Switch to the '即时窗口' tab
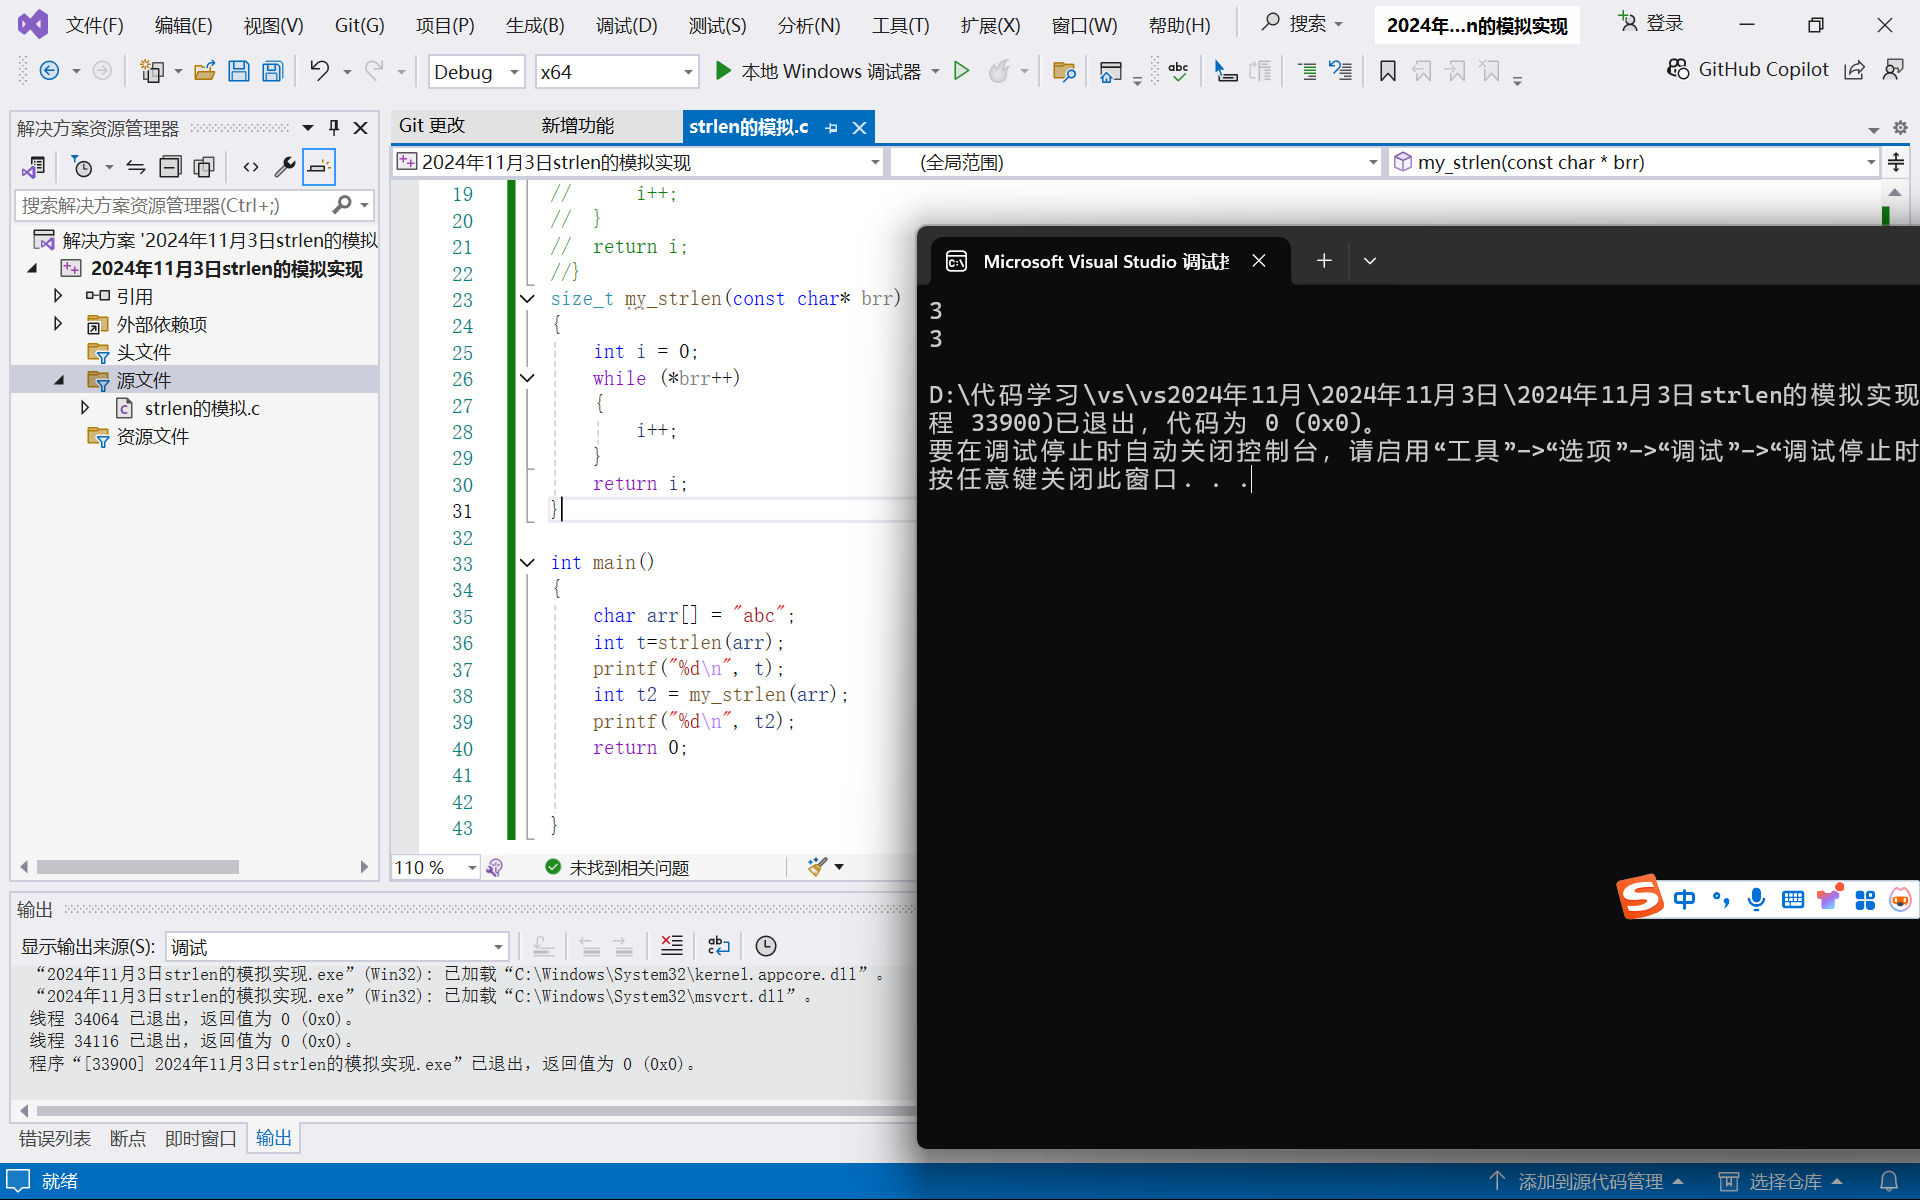Viewport: 1920px width, 1200px height. coord(200,1138)
